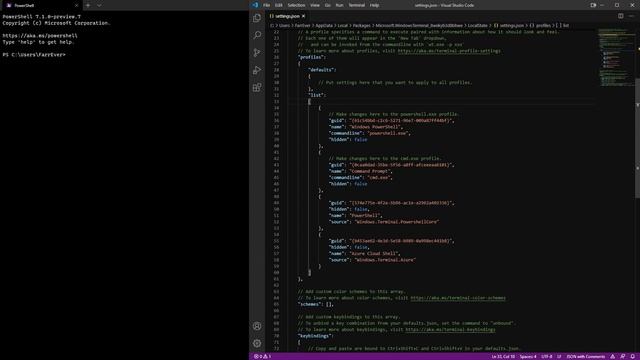The width and height of the screenshot is (640, 360).
Task: Click the "schemes" key in the editor
Action: click(x=309, y=304)
